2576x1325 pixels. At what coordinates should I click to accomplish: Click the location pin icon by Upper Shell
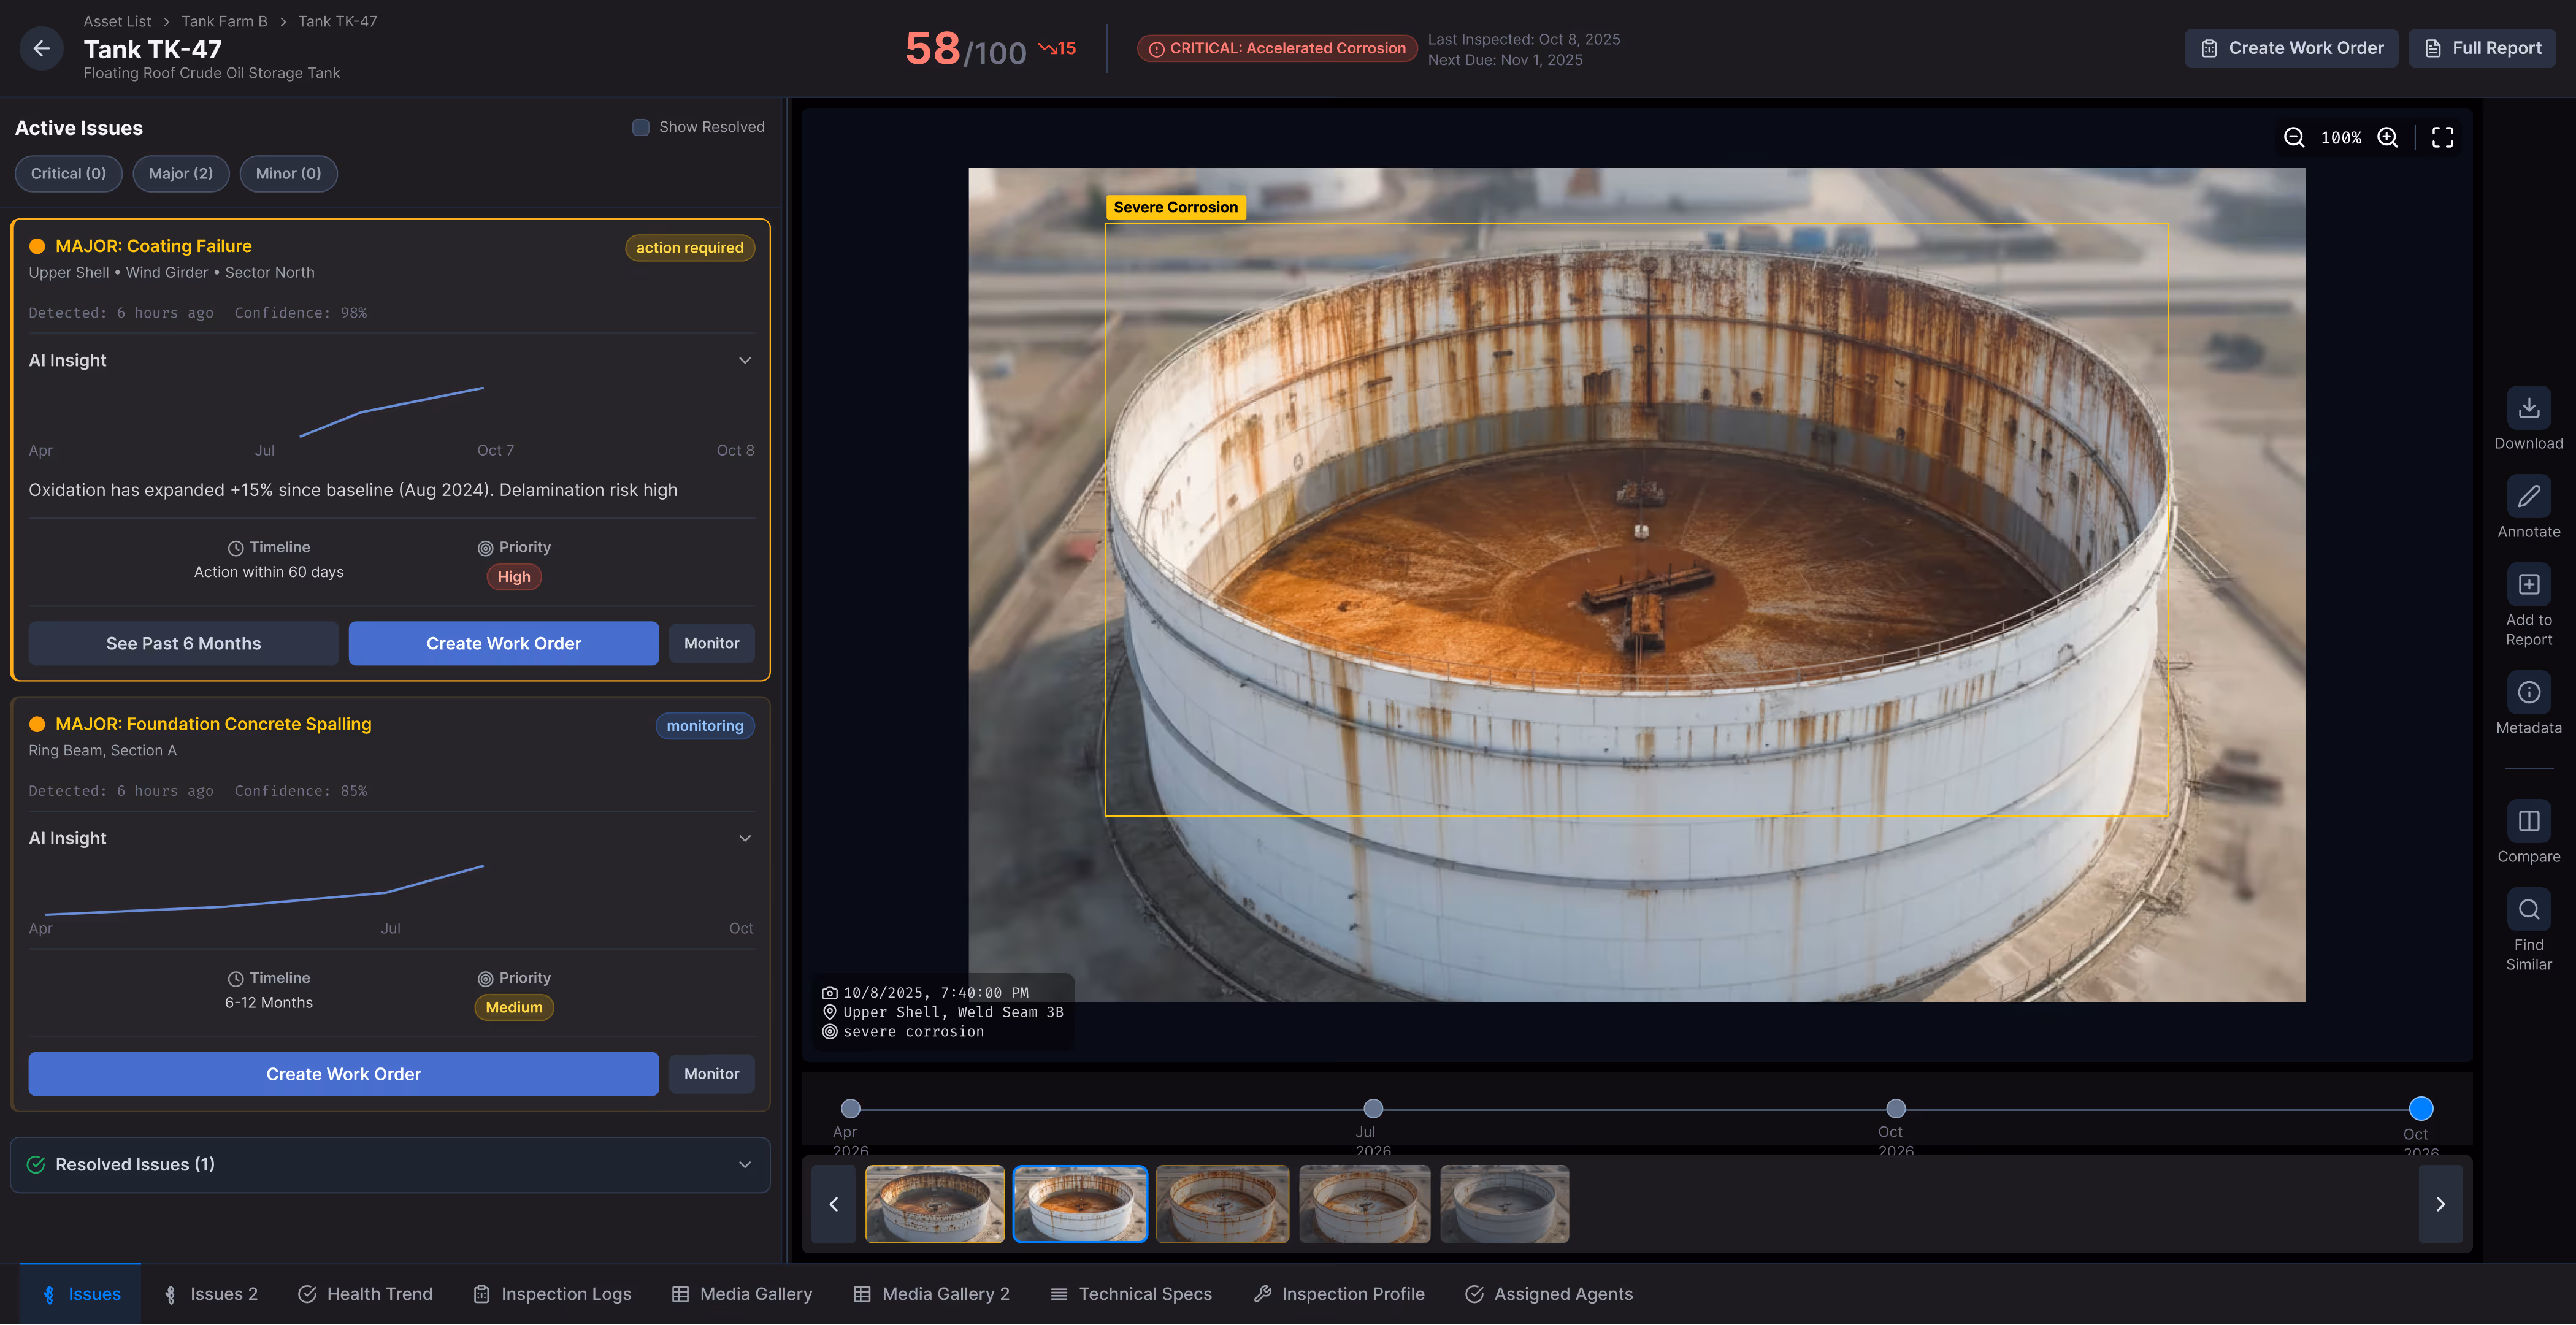tap(829, 1012)
